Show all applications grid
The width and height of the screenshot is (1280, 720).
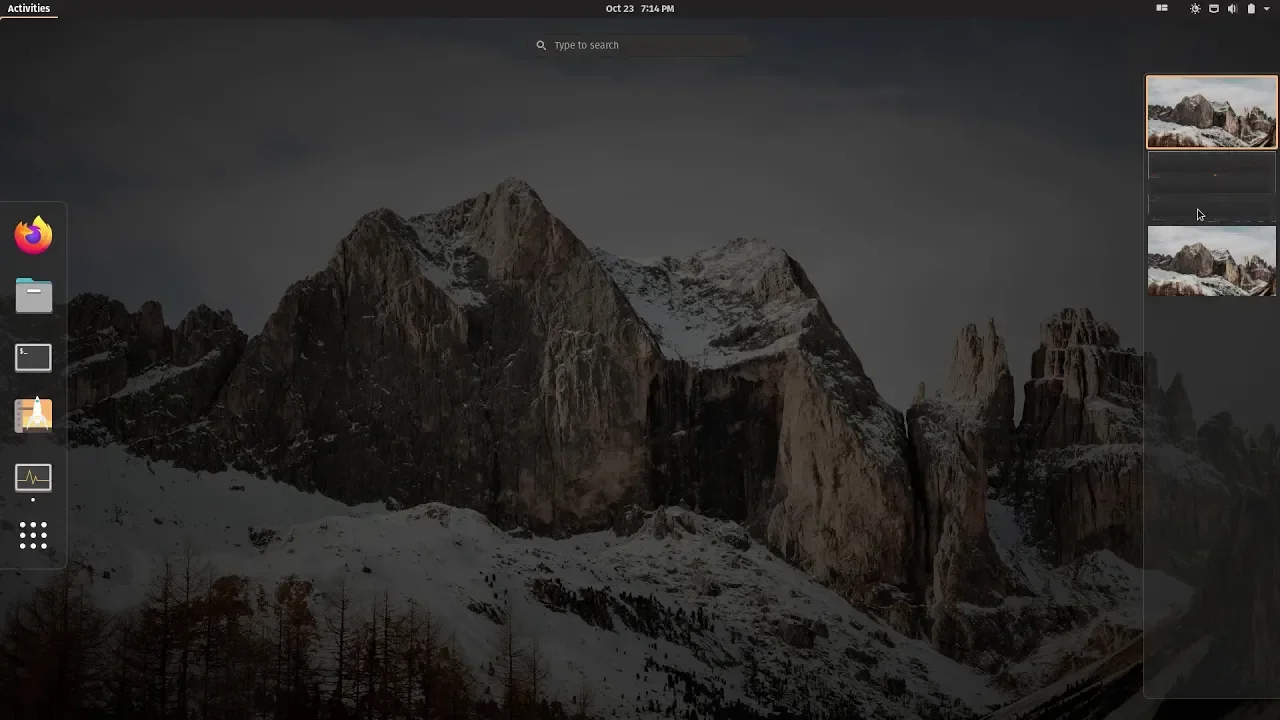click(x=33, y=536)
